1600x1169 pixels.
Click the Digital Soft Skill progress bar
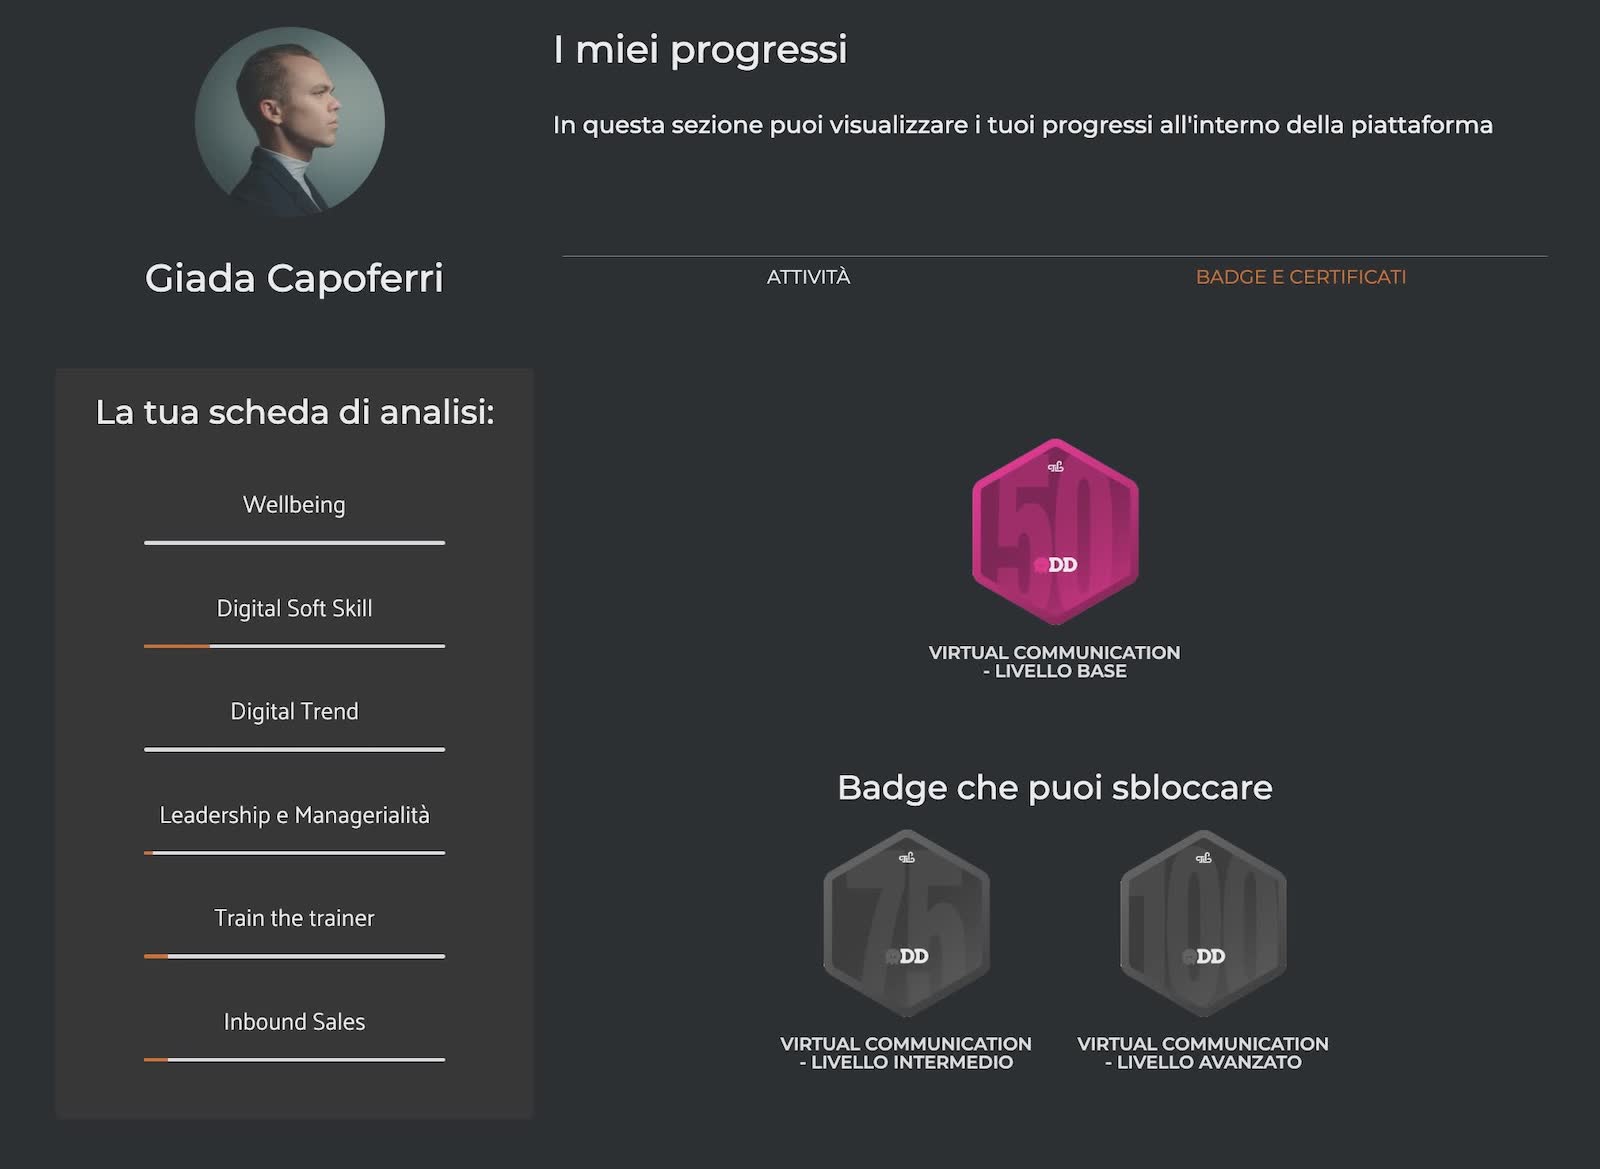pos(294,646)
